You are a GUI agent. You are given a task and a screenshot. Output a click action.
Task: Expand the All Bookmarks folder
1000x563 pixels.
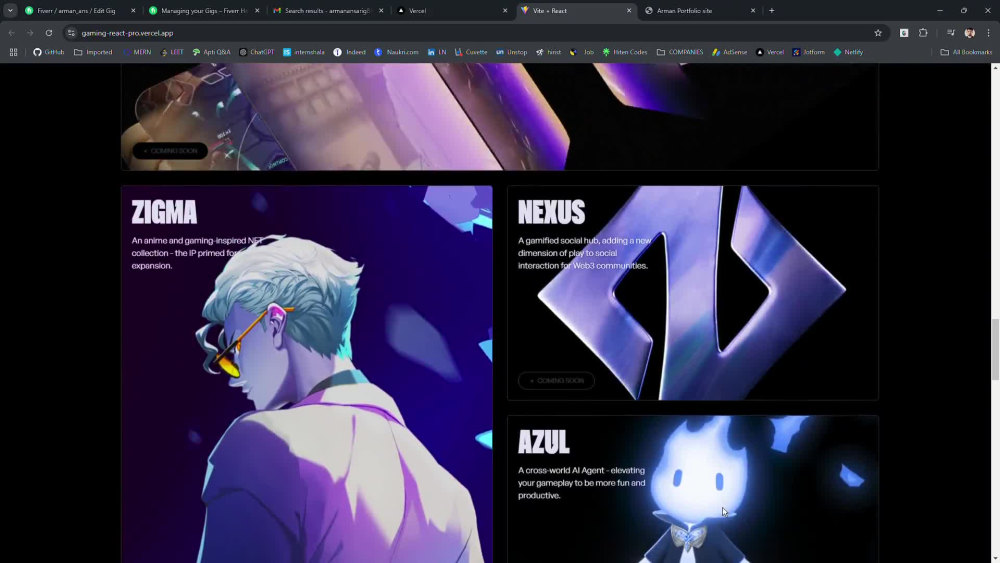coord(966,52)
